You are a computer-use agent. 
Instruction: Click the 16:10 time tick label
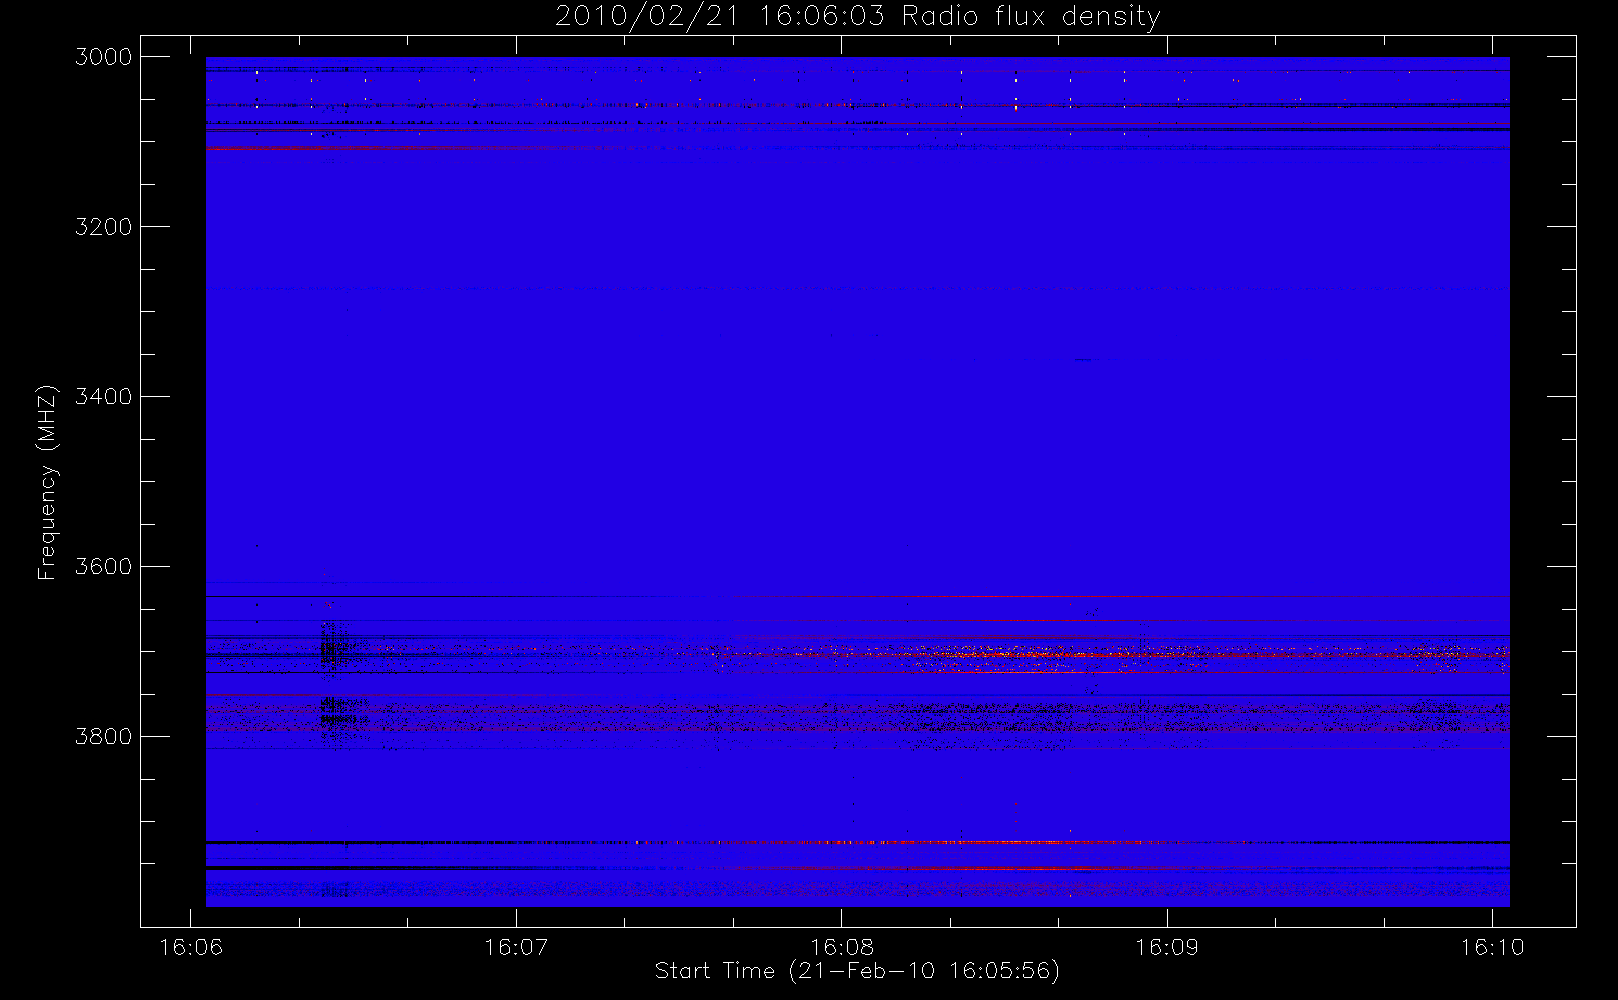(x=1492, y=947)
